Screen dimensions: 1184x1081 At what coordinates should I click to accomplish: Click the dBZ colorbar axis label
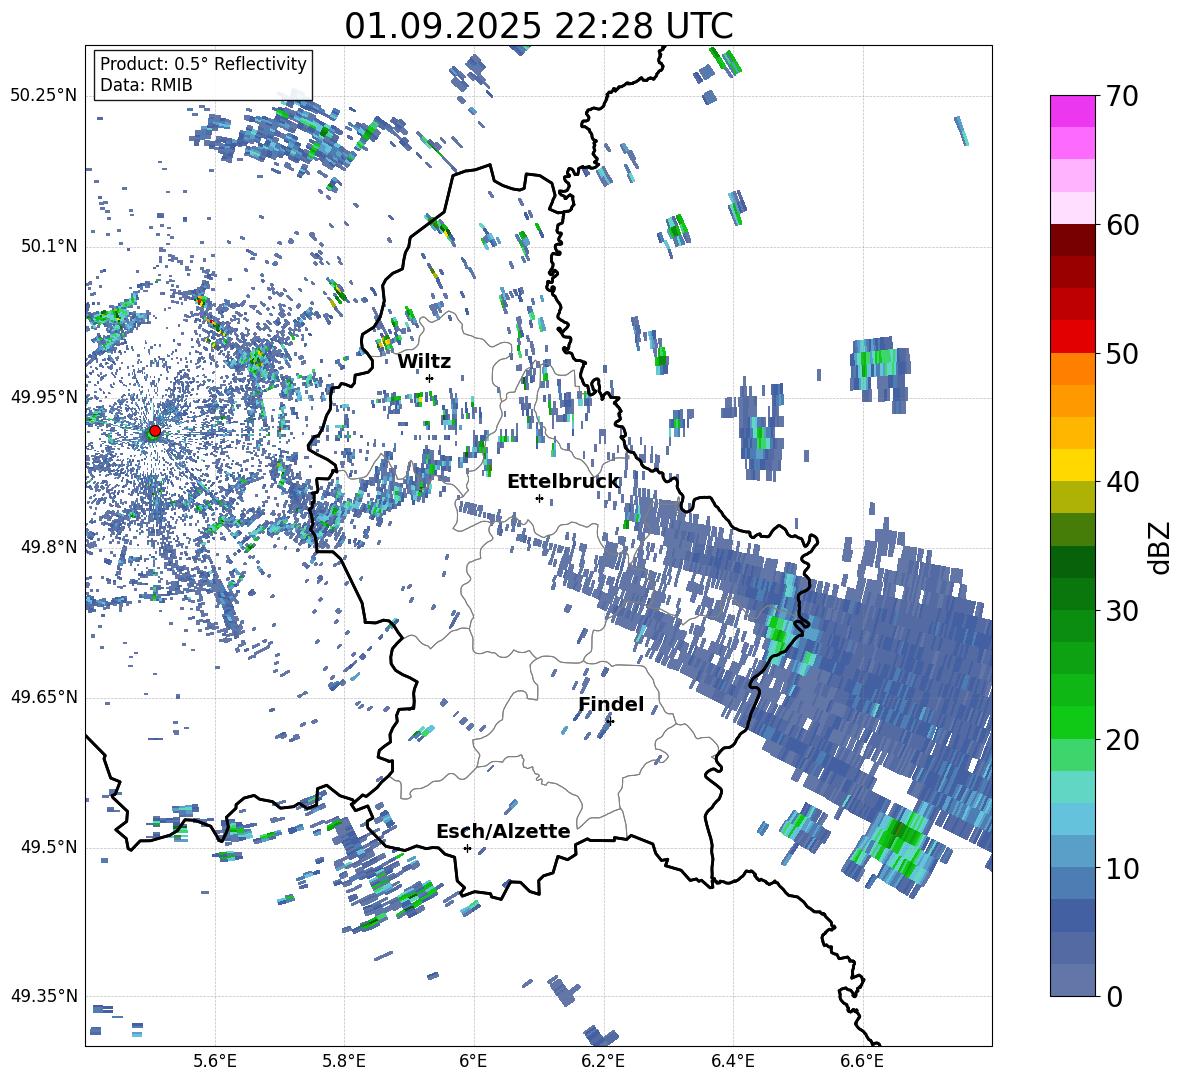[x=1159, y=547]
